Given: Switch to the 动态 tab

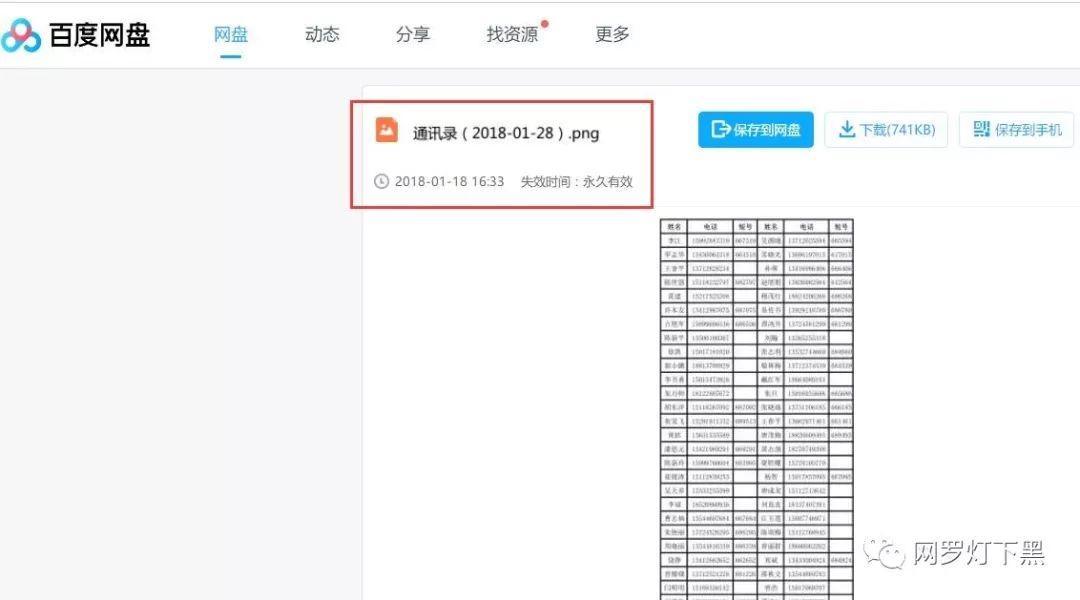Looking at the screenshot, I should point(321,33).
